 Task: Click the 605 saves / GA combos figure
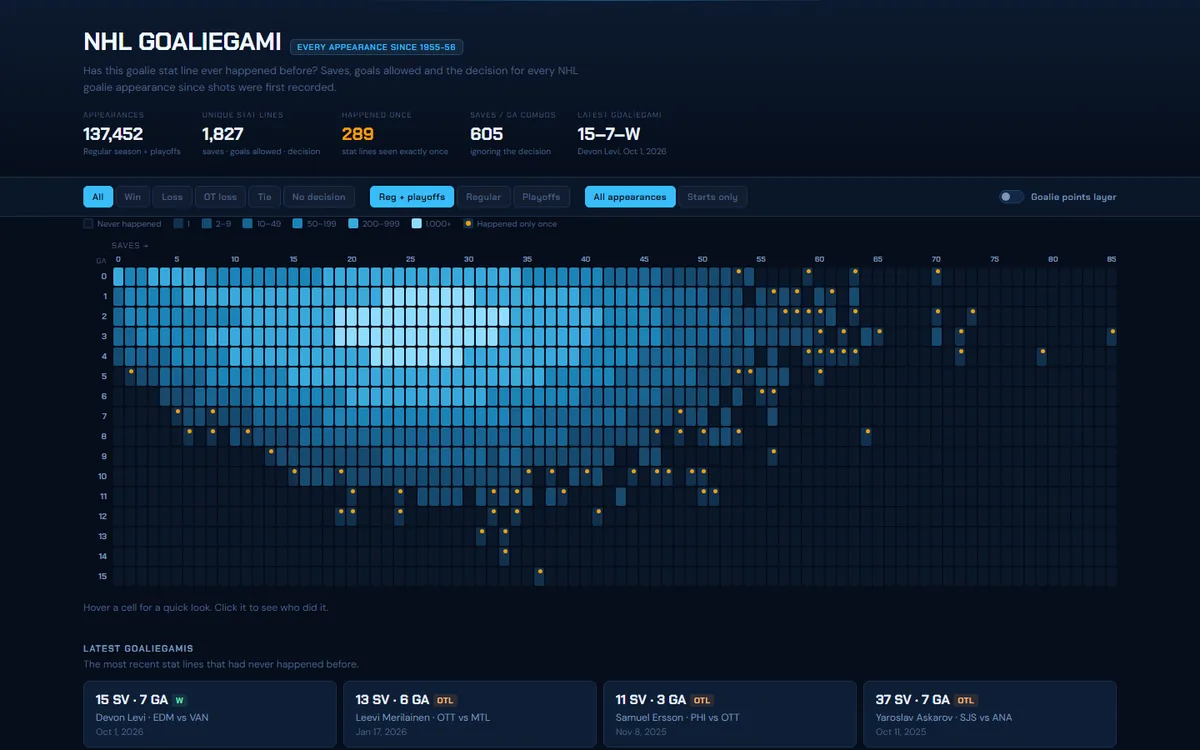click(486, 134)
